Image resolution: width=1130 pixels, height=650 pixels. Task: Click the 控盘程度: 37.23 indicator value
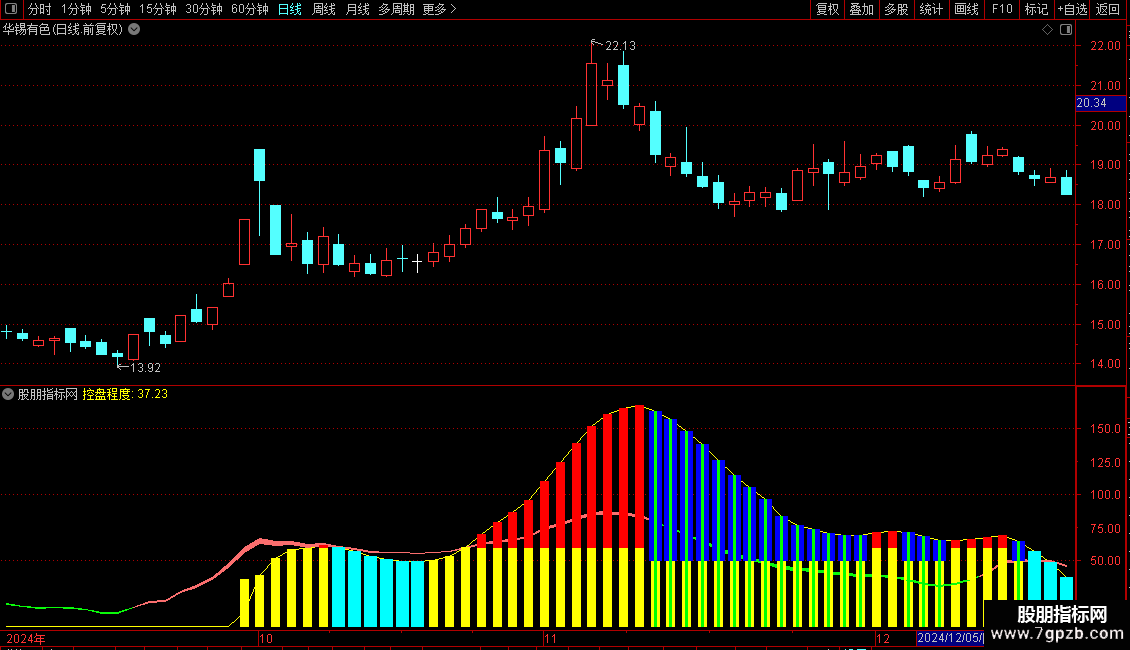coord(125,394)
